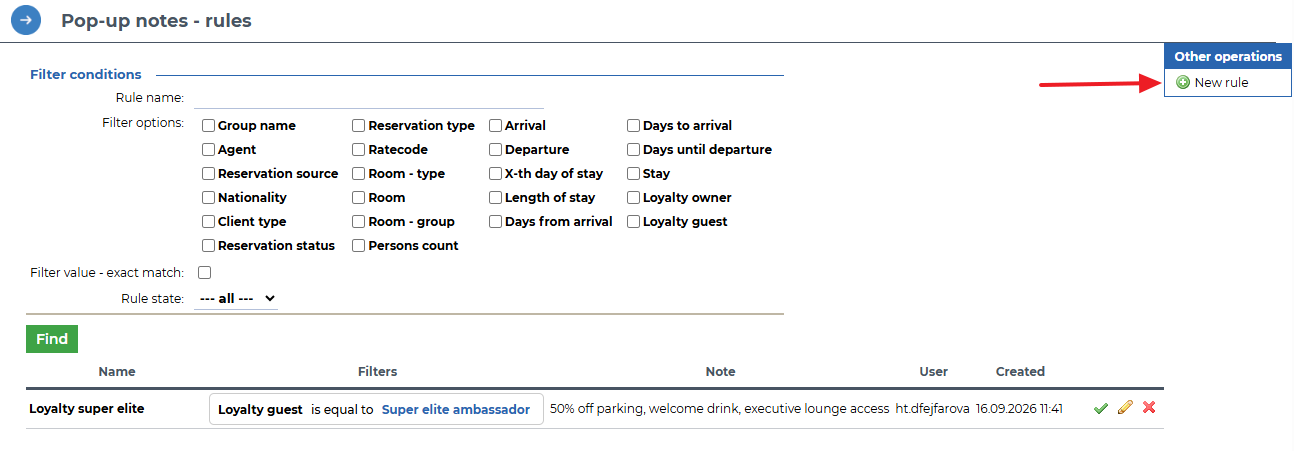Edit Loyalty super elite with pencil icon
The width and height of the screenshot is (1294, 451).
(x=1125, y=408)
